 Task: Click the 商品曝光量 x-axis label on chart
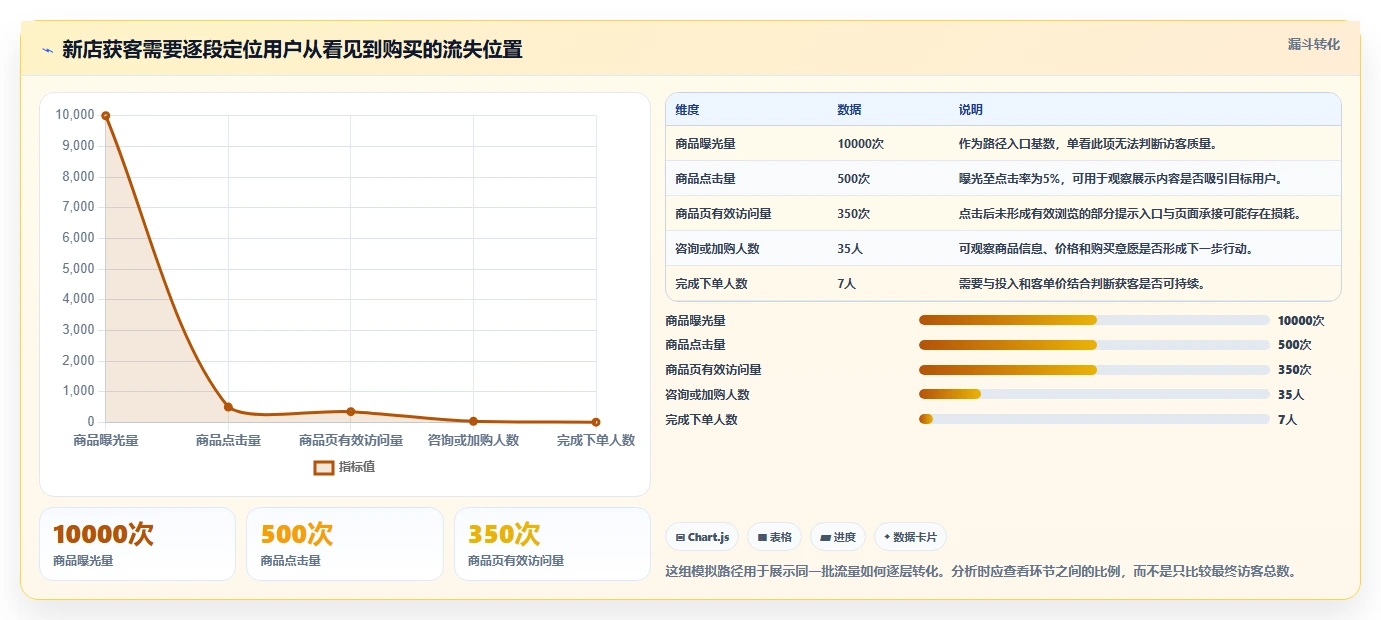pyautogui.click(x=106, y=440)
